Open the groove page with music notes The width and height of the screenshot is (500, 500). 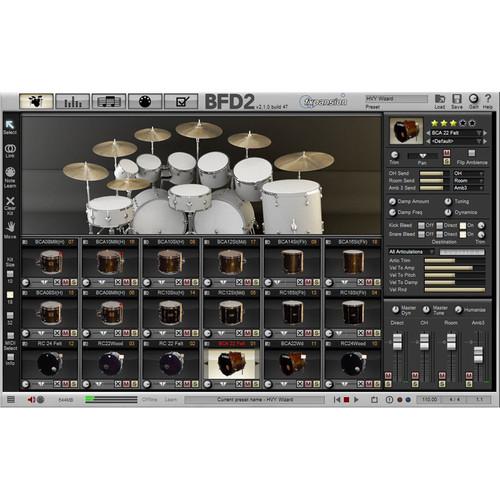point(109,101)
